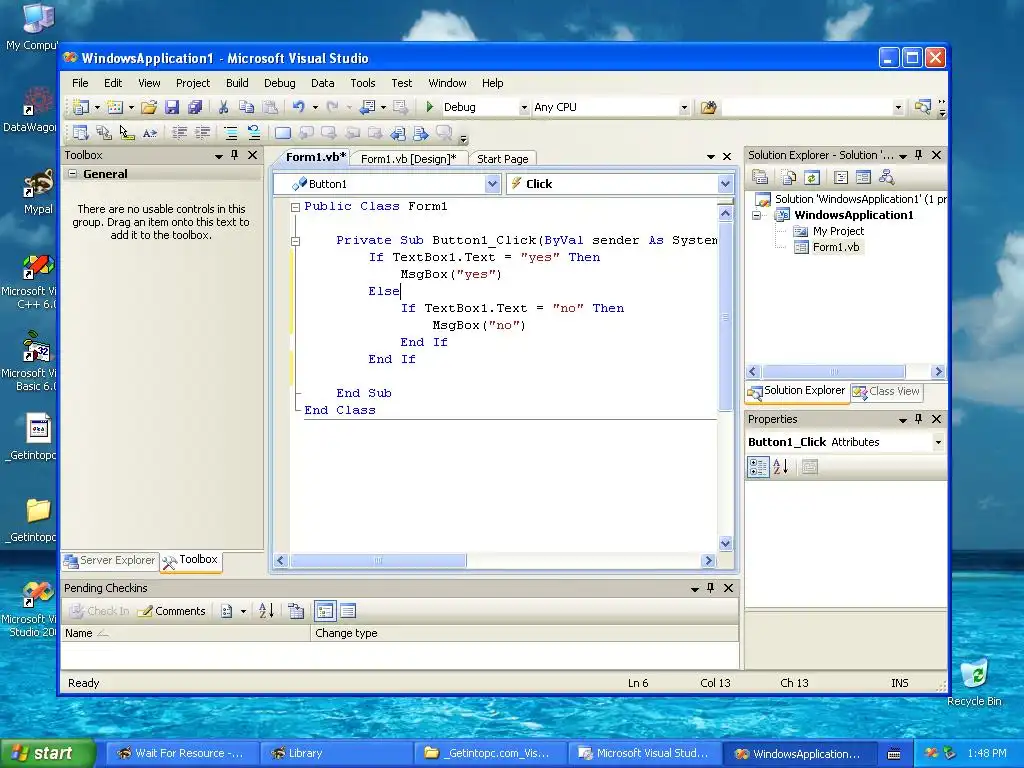
Task: Click the Navigate Backward icon
Action: click(368, 107)
